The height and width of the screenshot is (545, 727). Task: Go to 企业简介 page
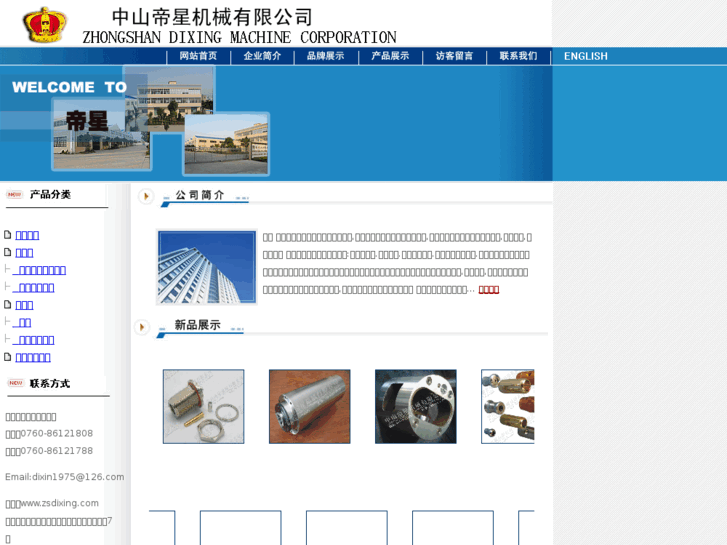pyautogui.click(x=262, y=56)
